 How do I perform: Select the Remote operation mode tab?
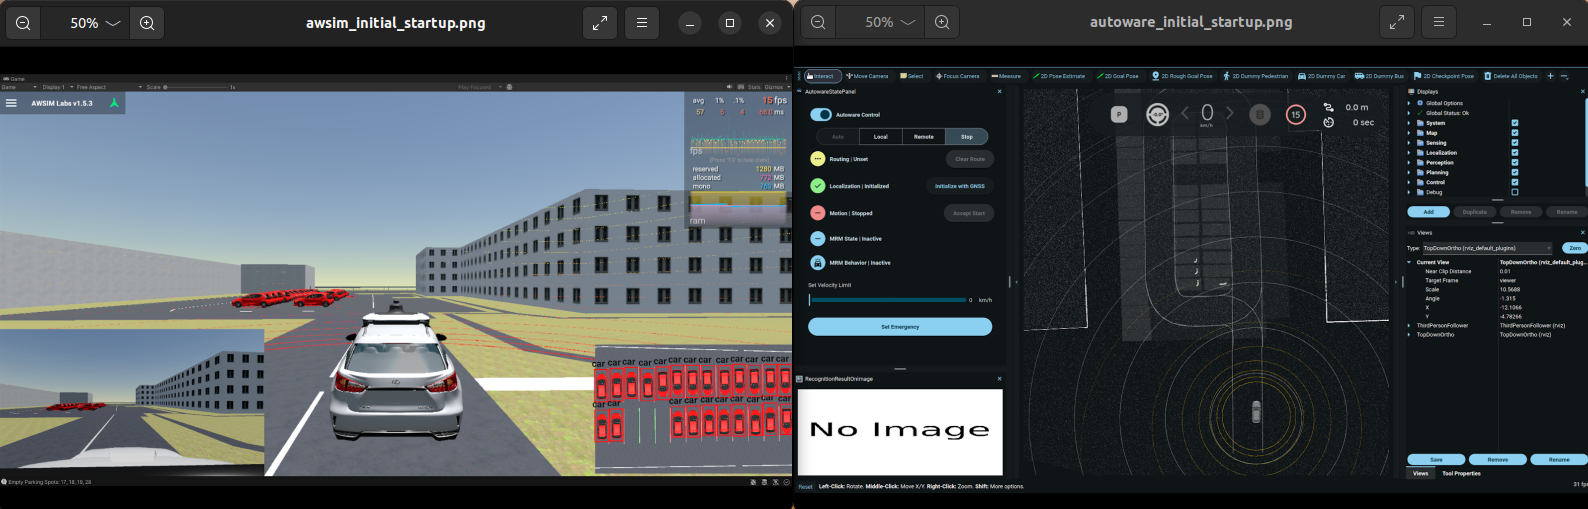tap(924, 137)
